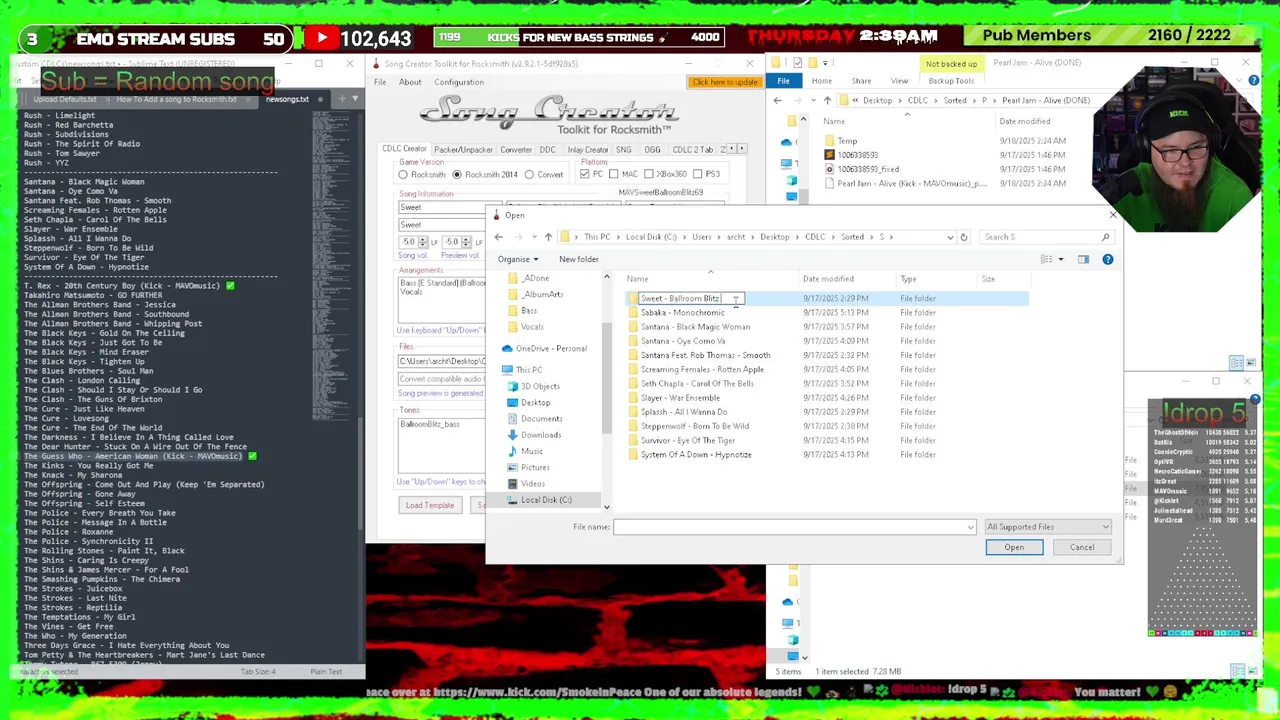Select Music in the navigation pane

pos(532,451)
